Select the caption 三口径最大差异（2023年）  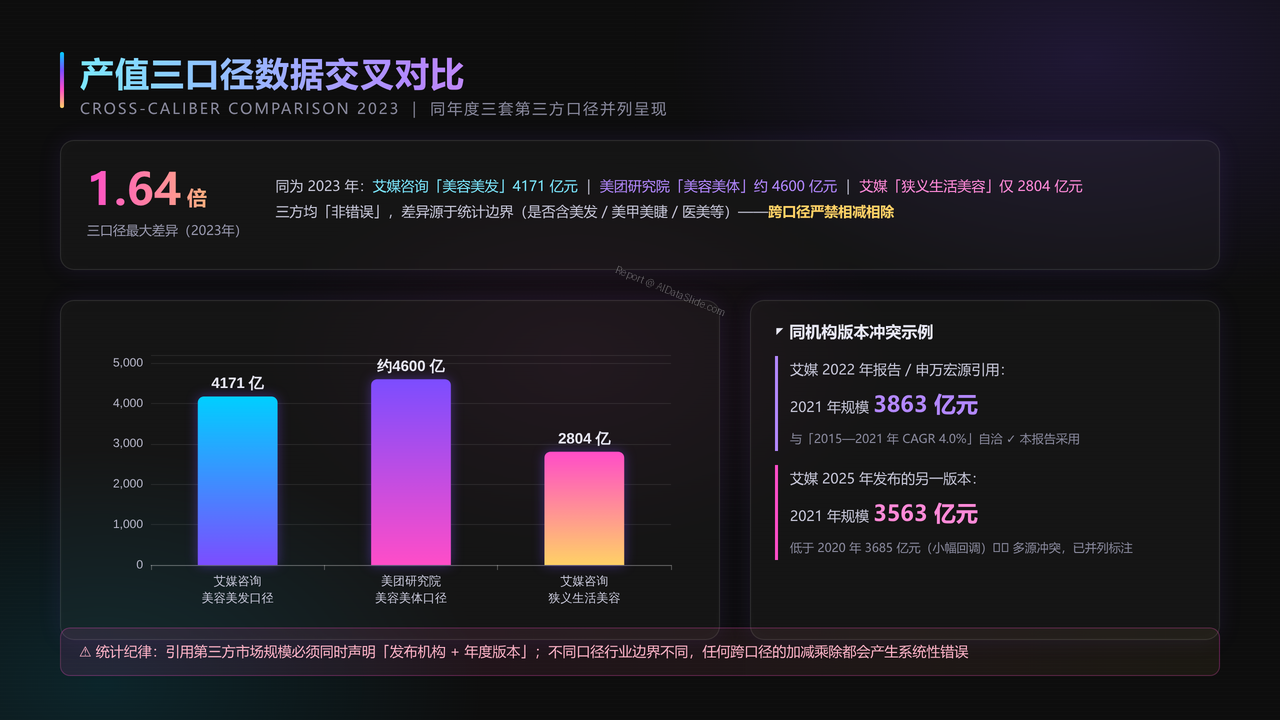coord(164,231)
